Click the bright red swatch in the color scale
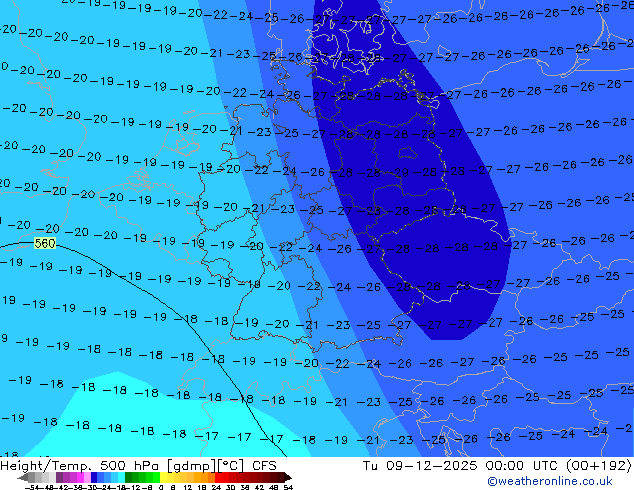Screen dimensions: 634x490 pos(219,477)
